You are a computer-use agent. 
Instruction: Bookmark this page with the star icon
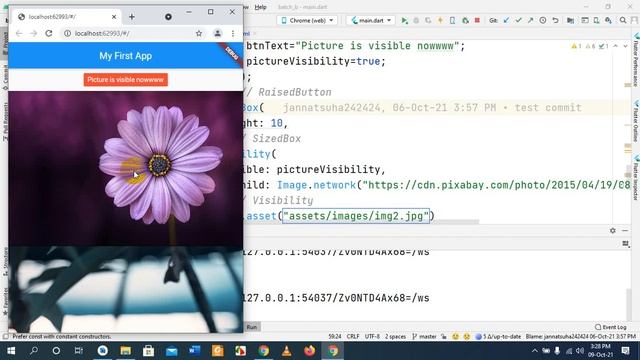click(x=199, y=33)
